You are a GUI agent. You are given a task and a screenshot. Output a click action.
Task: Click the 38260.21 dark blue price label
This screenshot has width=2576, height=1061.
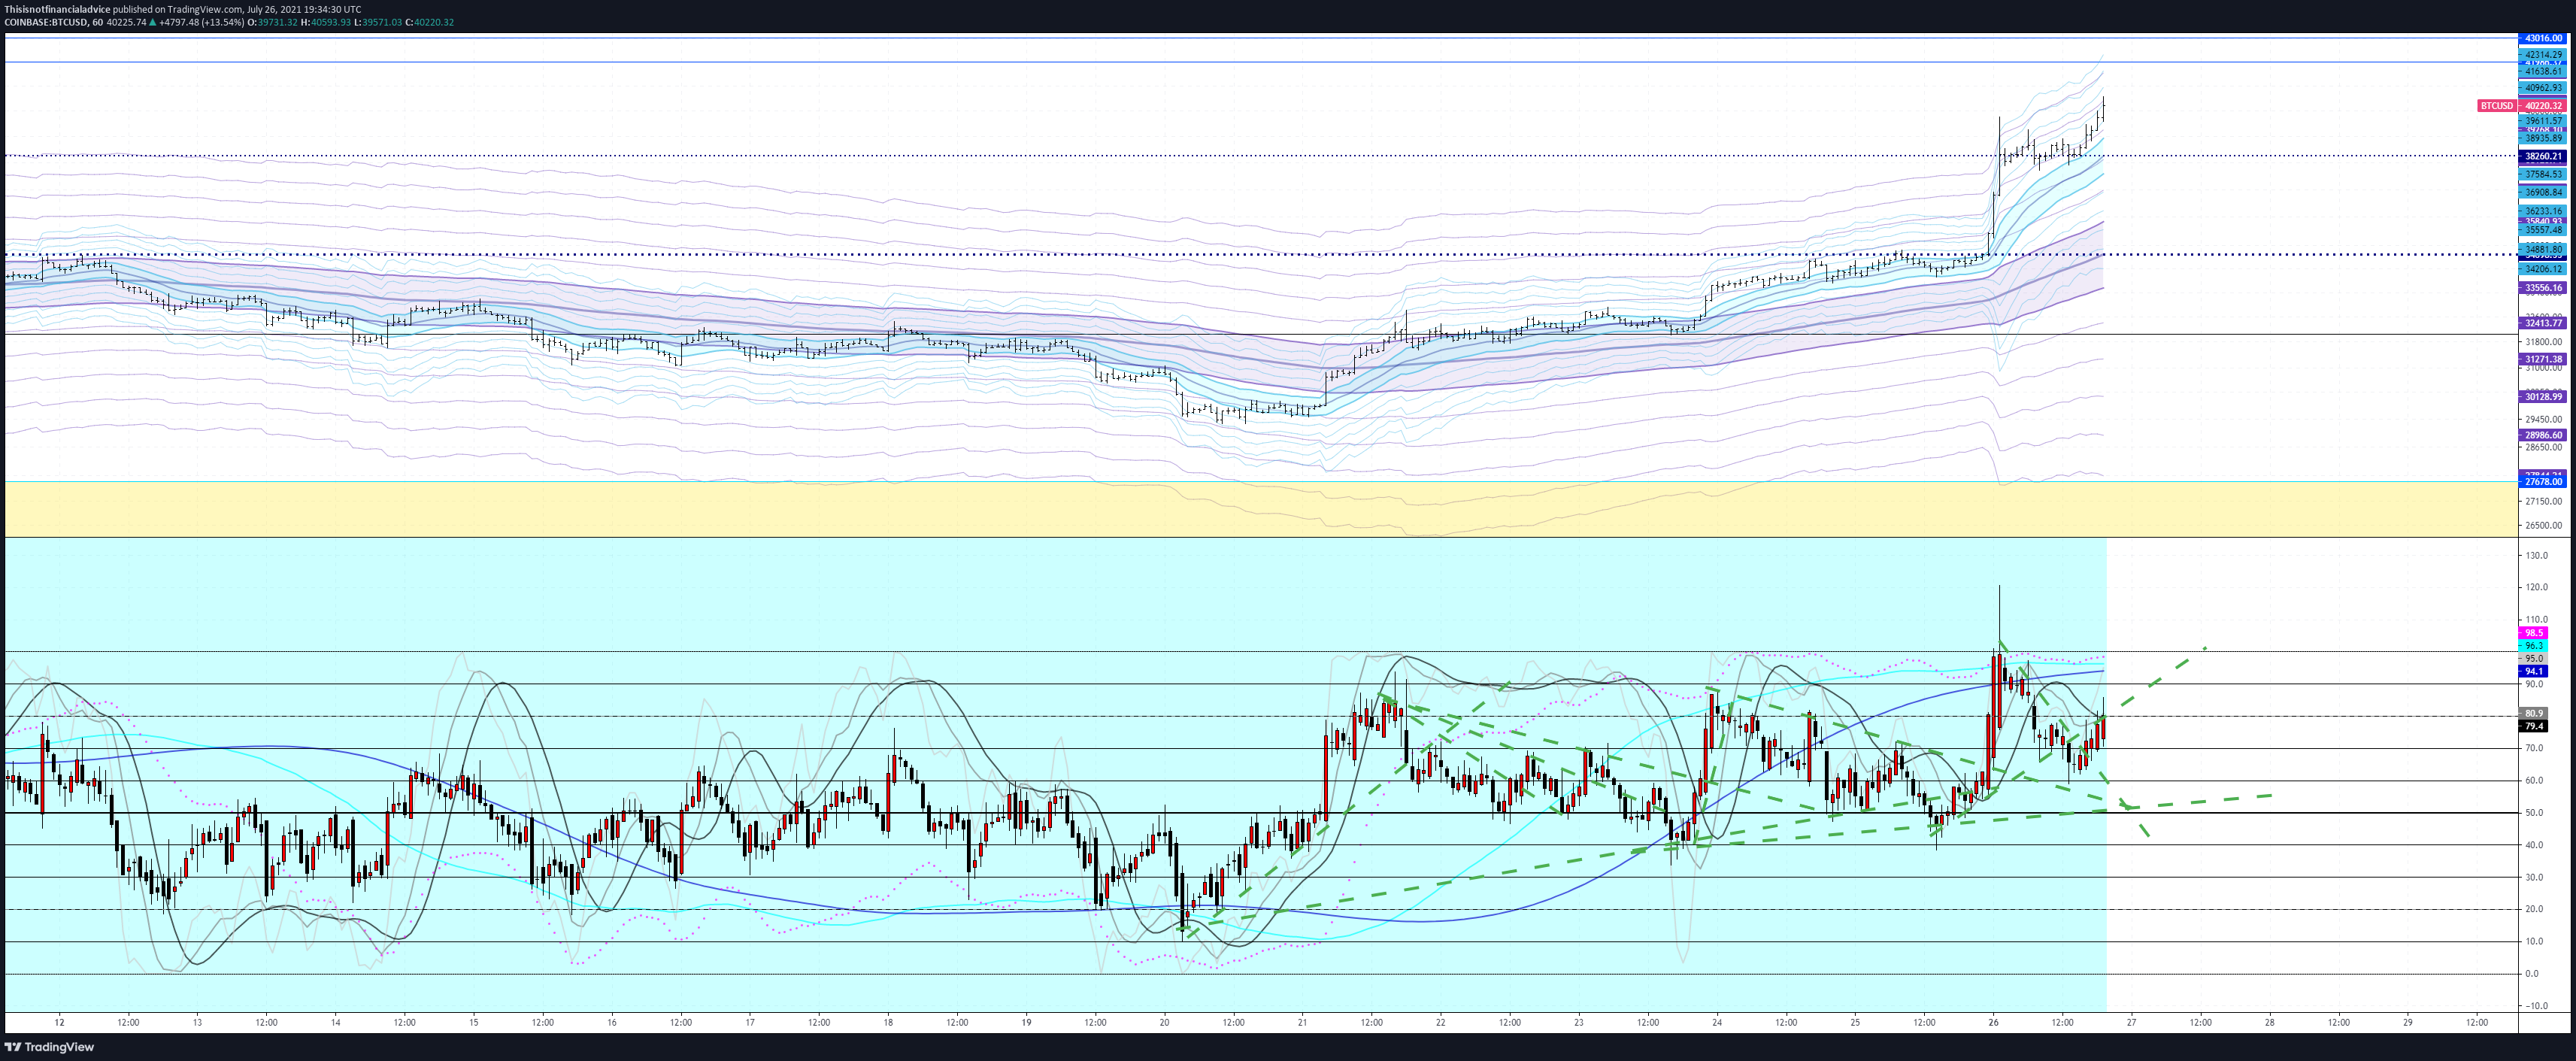(2544, 156)
